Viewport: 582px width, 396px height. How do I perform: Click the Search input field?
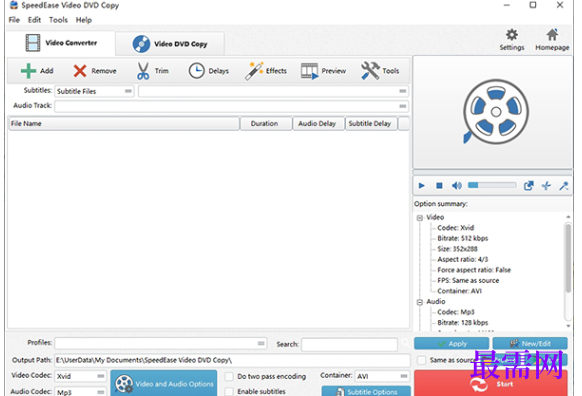click(x=349, y=344)
